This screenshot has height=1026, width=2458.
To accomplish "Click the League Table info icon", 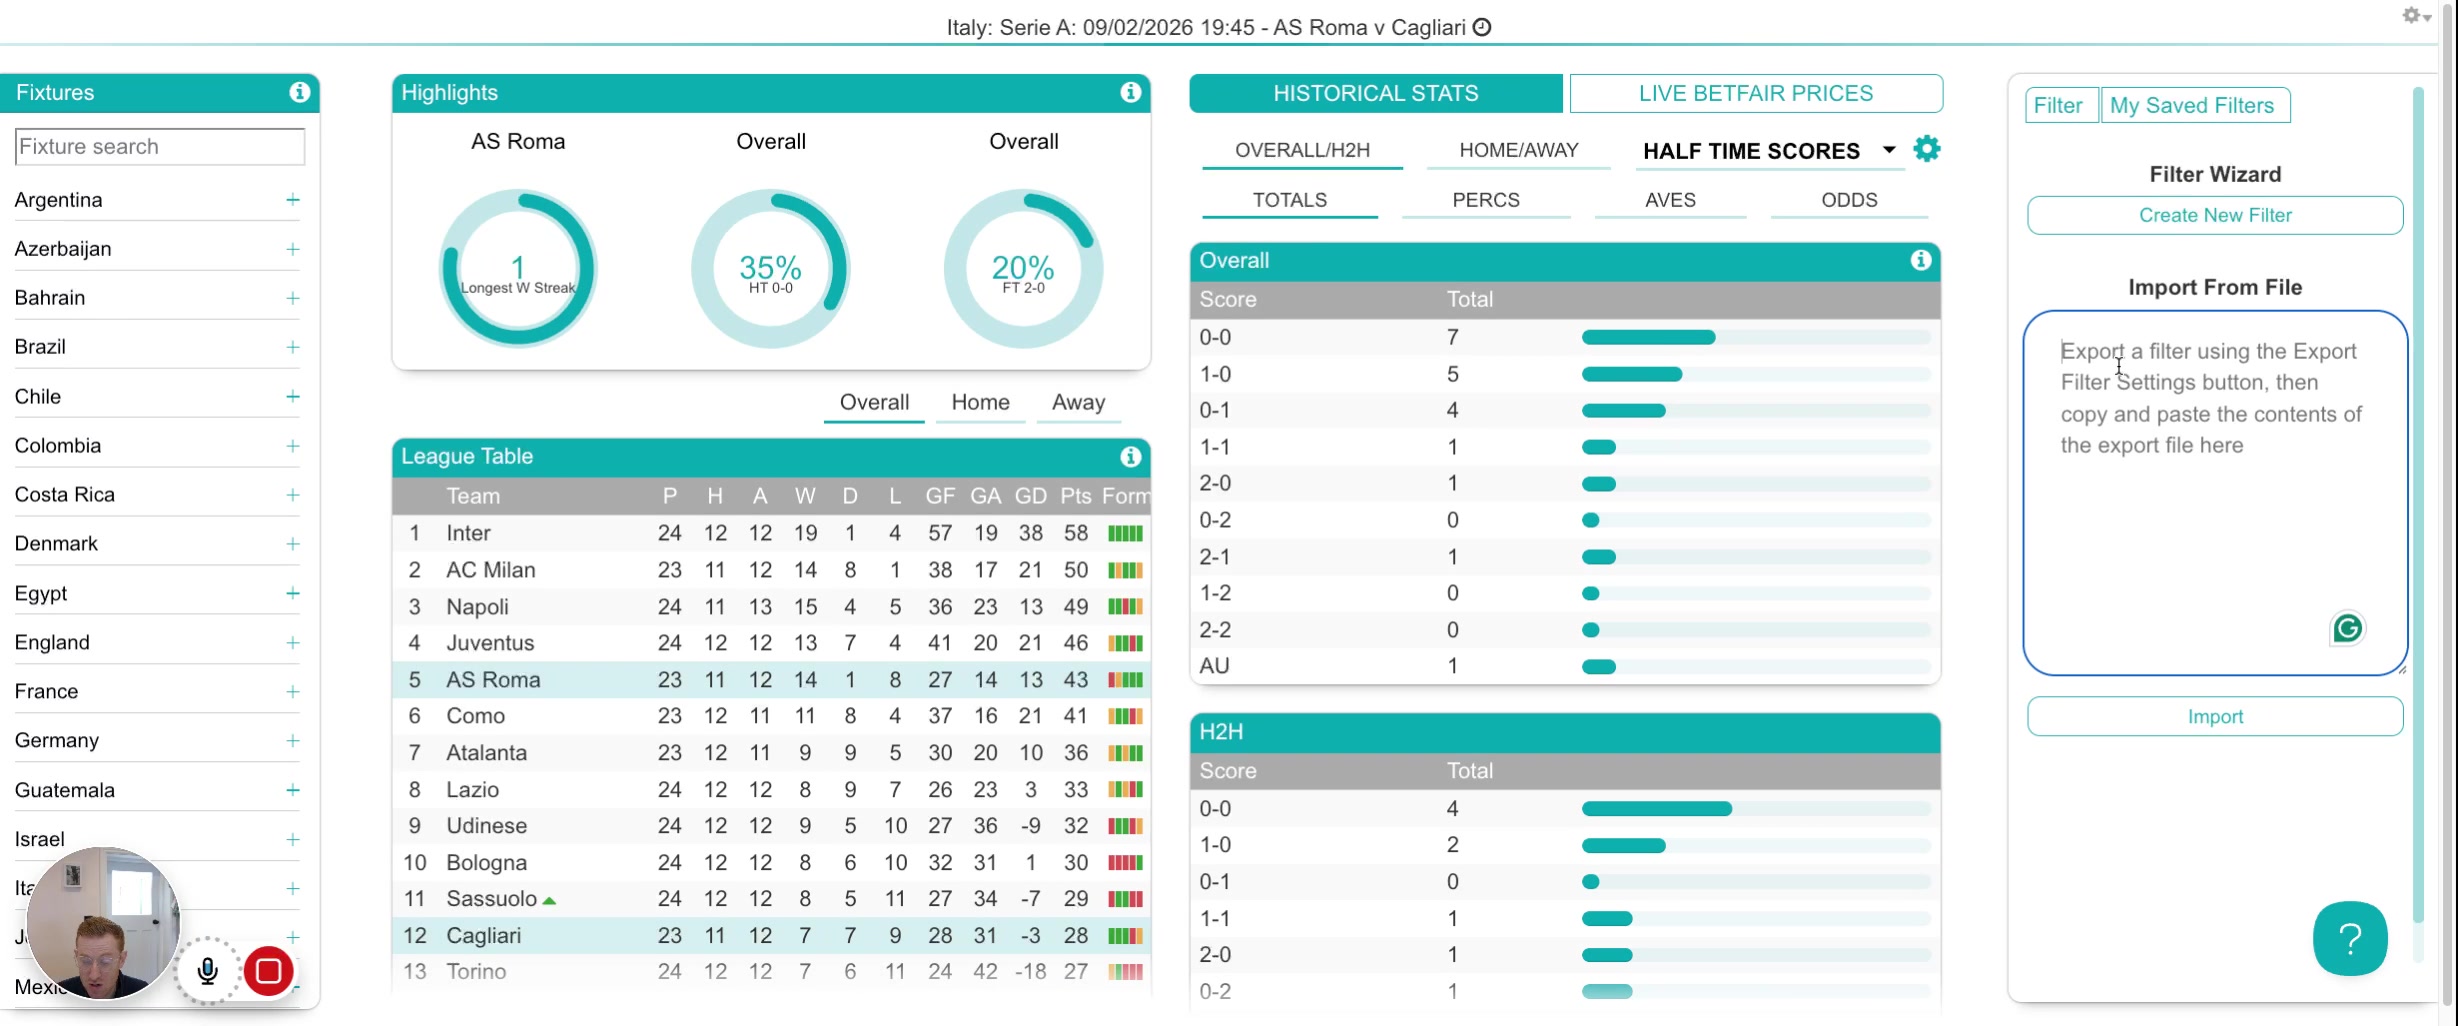I will [x=1130, y=456].
